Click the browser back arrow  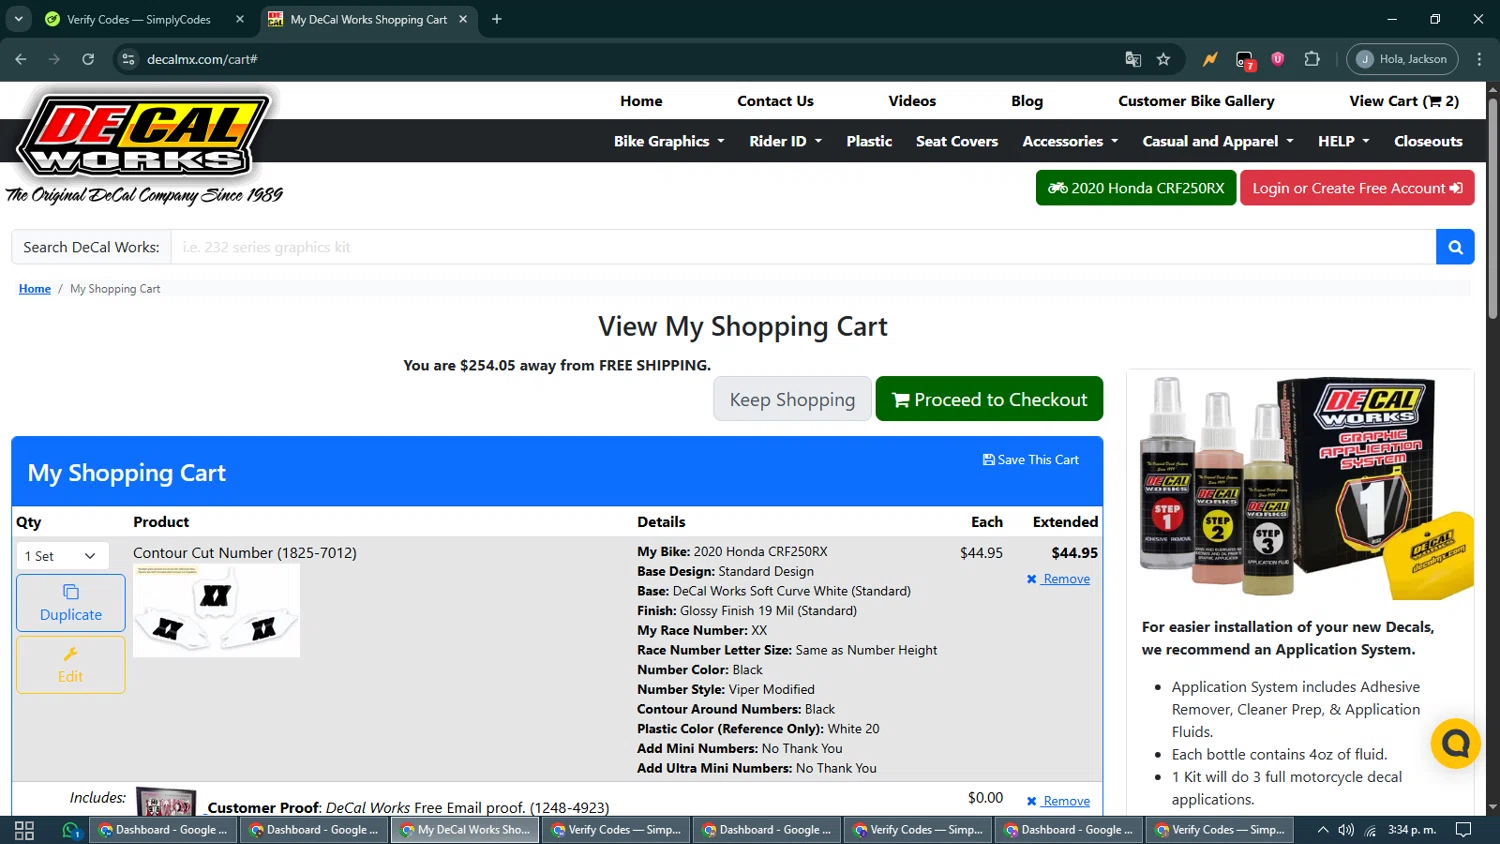pyautogui.click(x=21, y=59)
